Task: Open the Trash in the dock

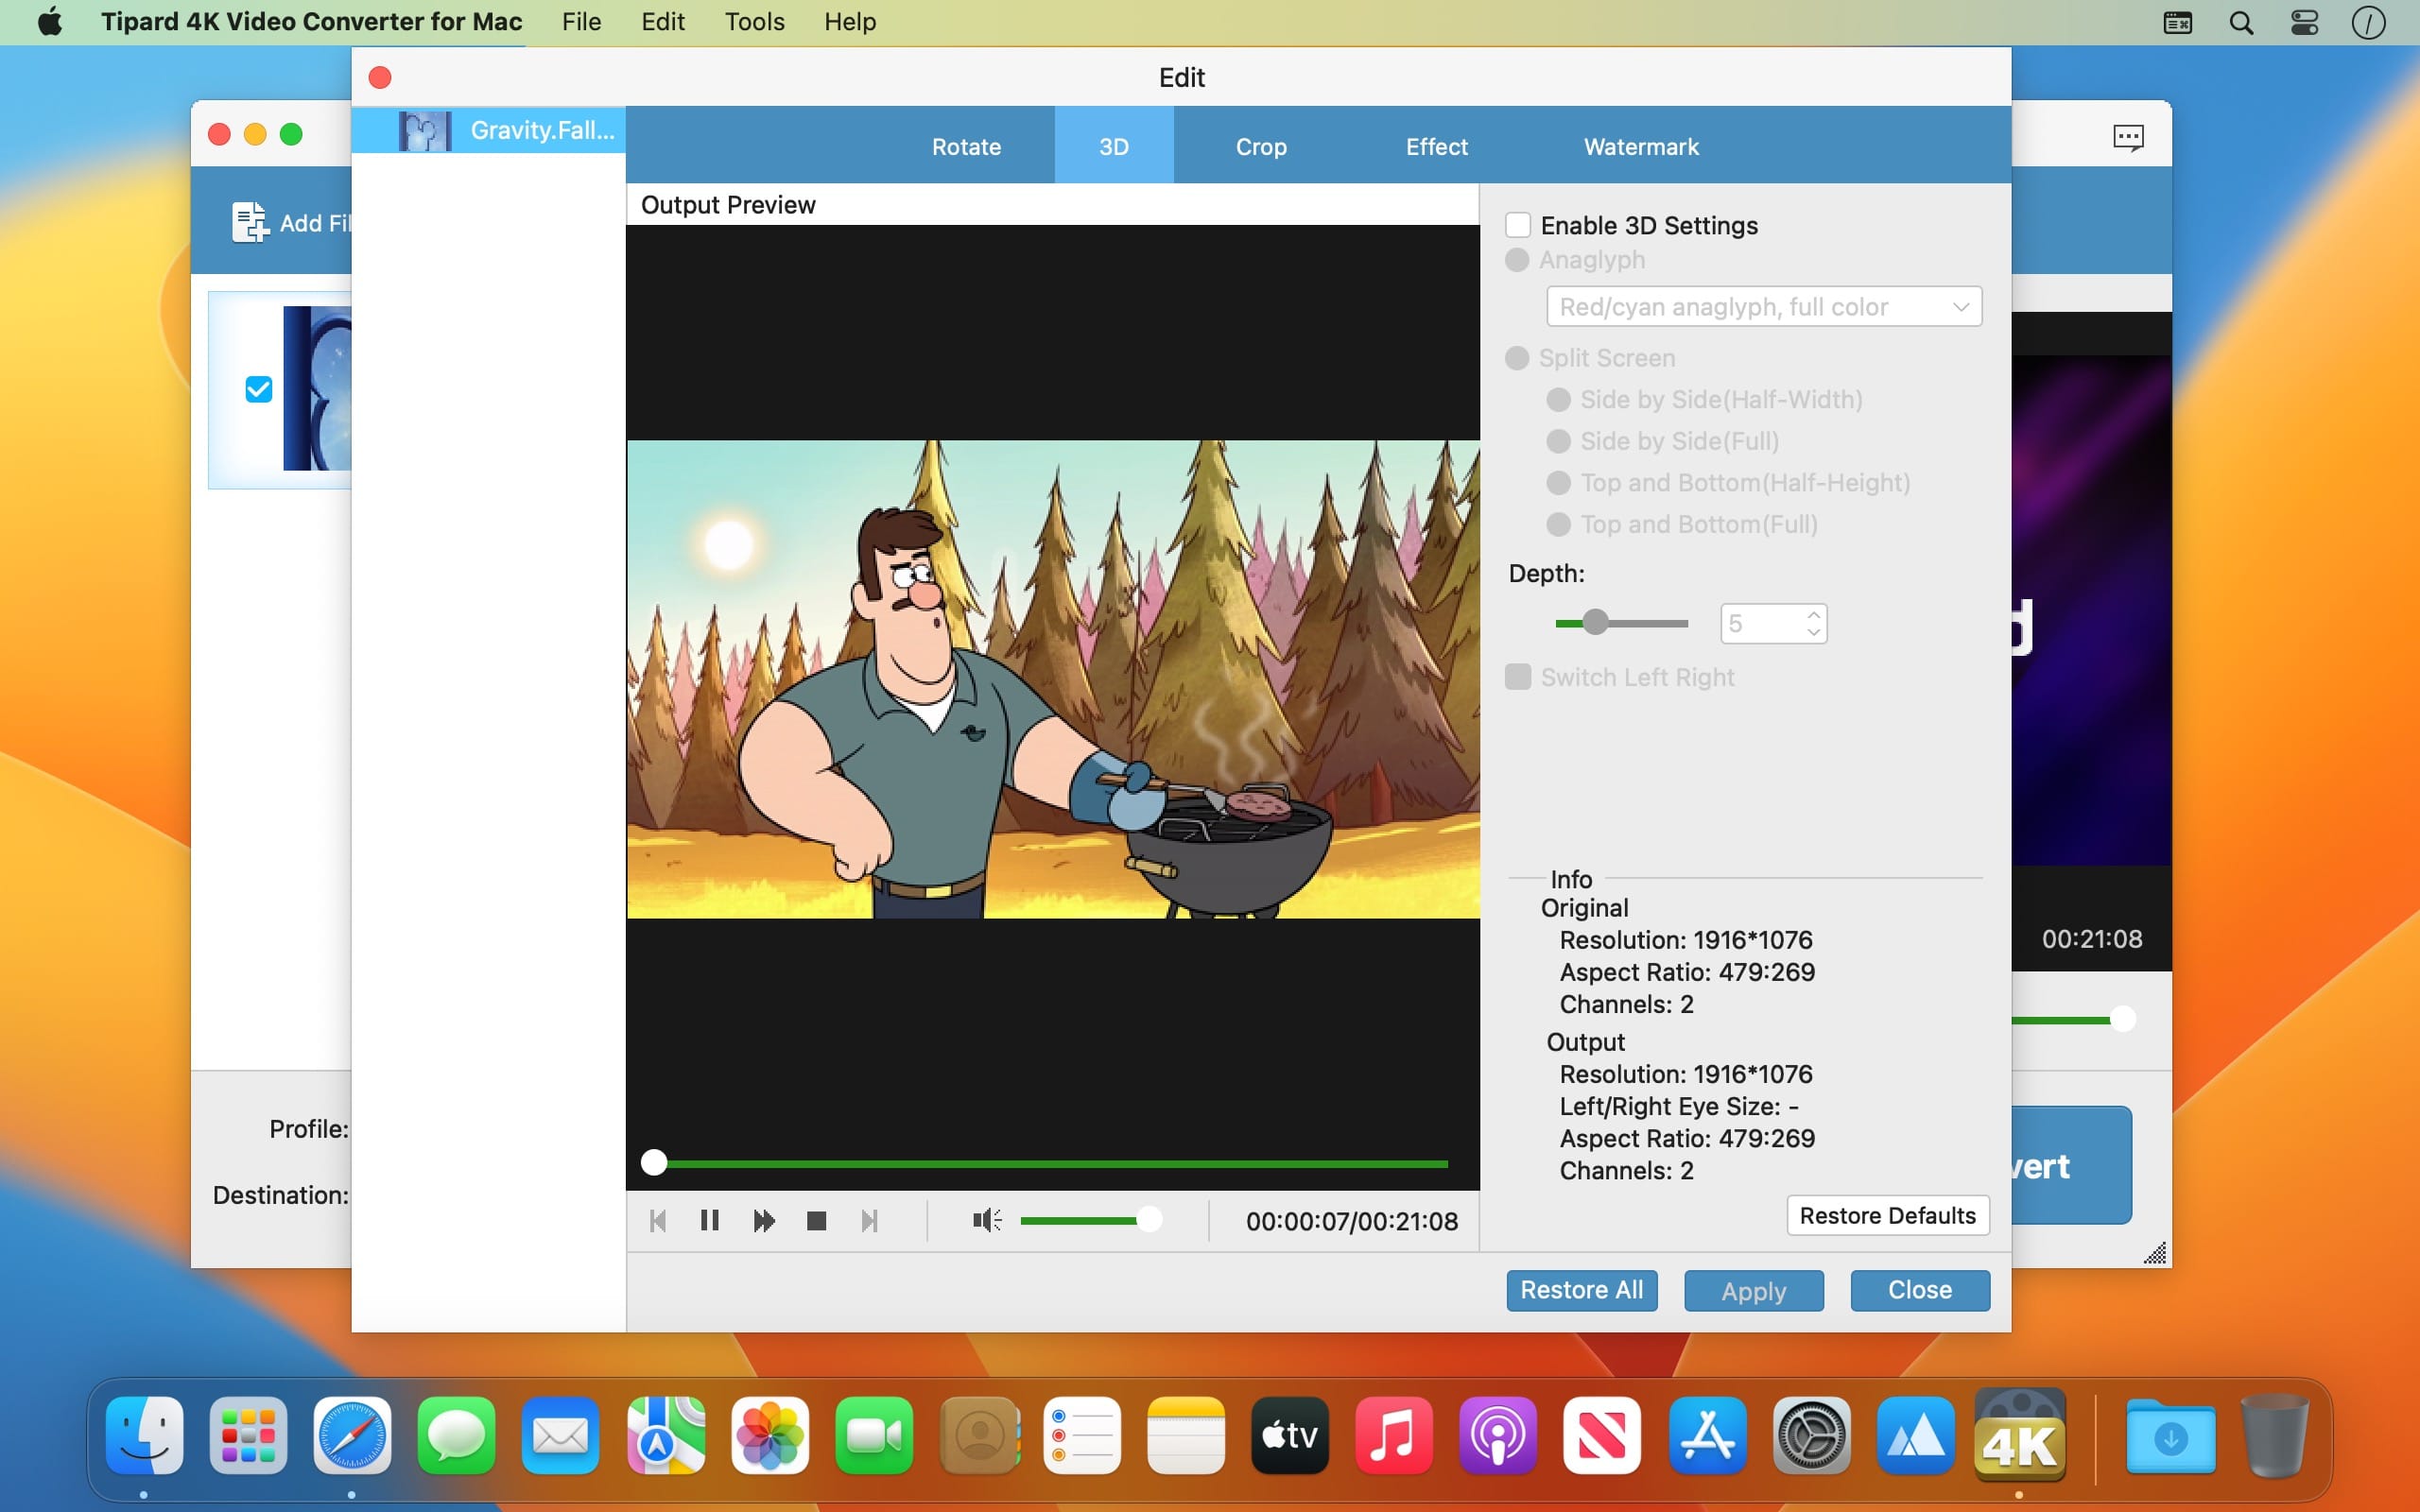Action: tap(2275, 1436)
